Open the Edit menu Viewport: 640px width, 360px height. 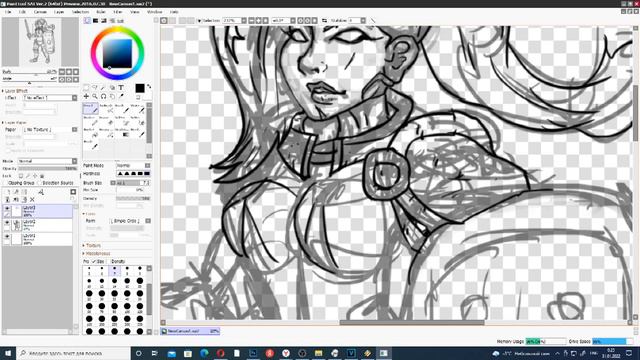pos(22,12)
